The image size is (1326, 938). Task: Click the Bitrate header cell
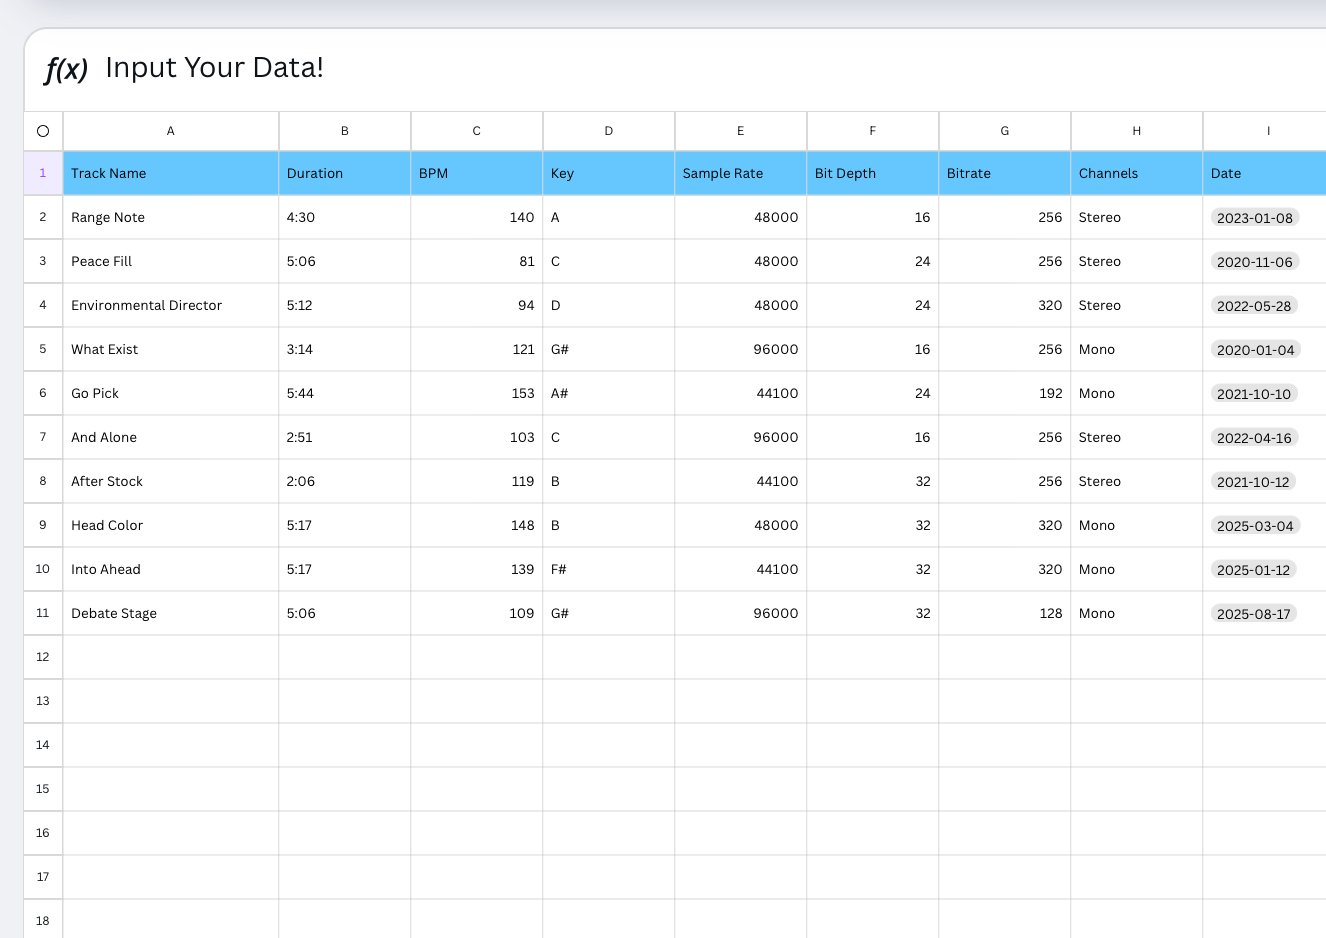coord(1005,173)
